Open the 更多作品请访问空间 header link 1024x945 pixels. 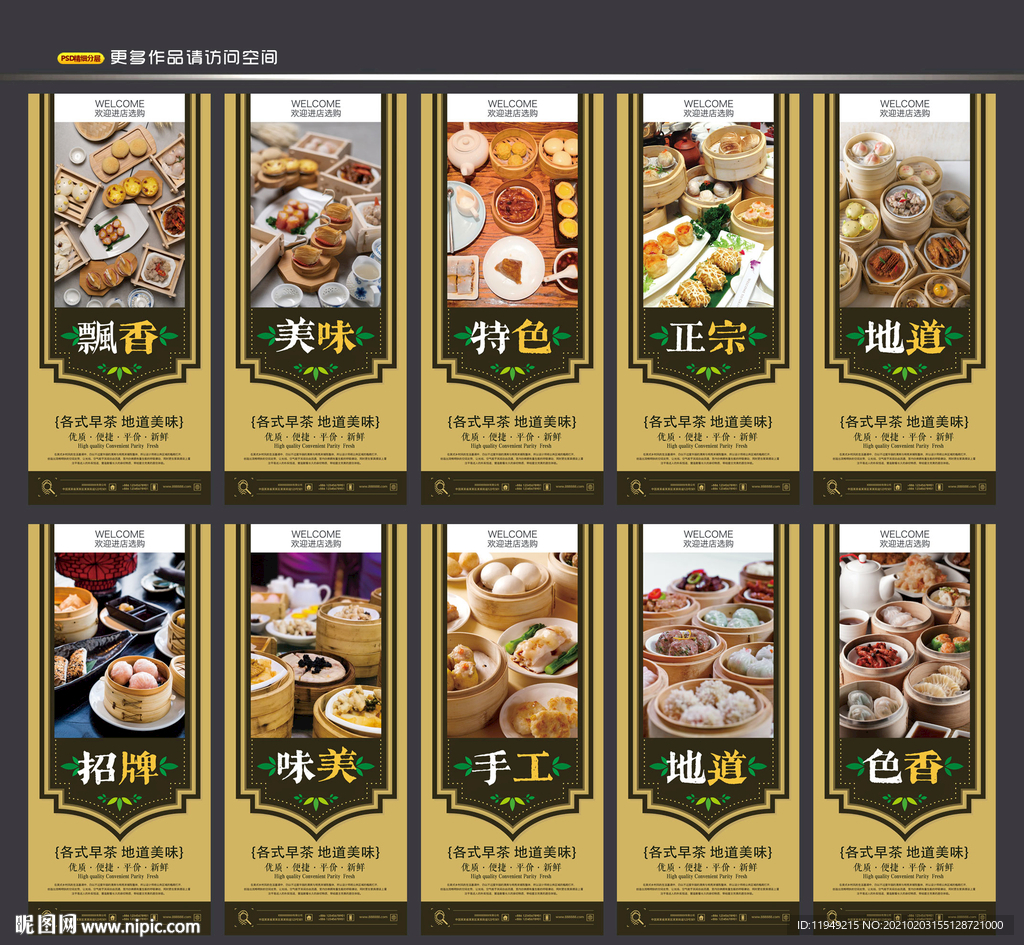pos(194,57)
